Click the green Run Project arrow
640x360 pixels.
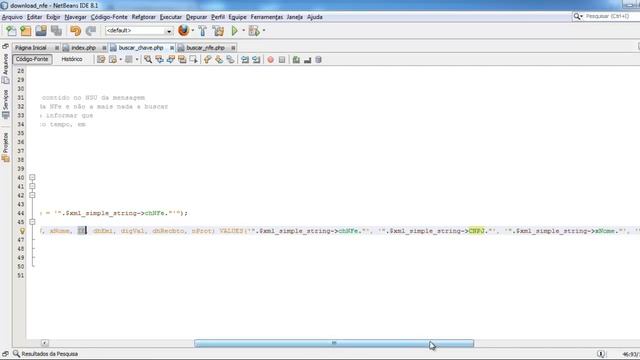[x=235, y=31]
